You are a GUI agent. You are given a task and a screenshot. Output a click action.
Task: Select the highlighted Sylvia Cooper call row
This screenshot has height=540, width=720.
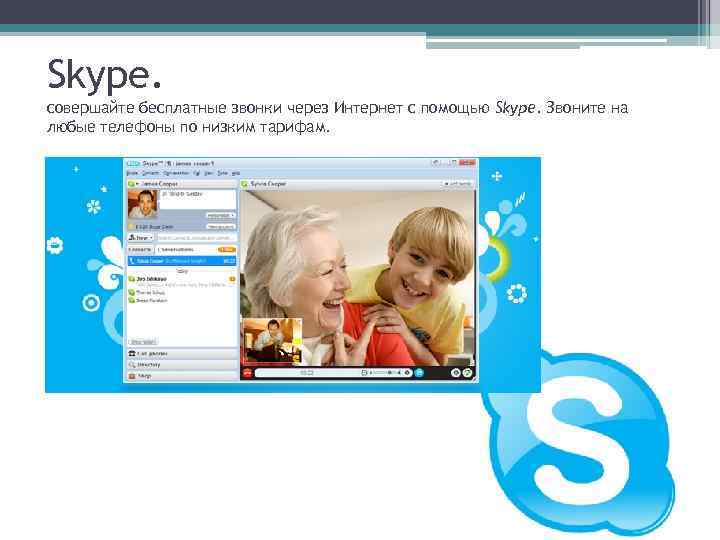tap(182, 261)
